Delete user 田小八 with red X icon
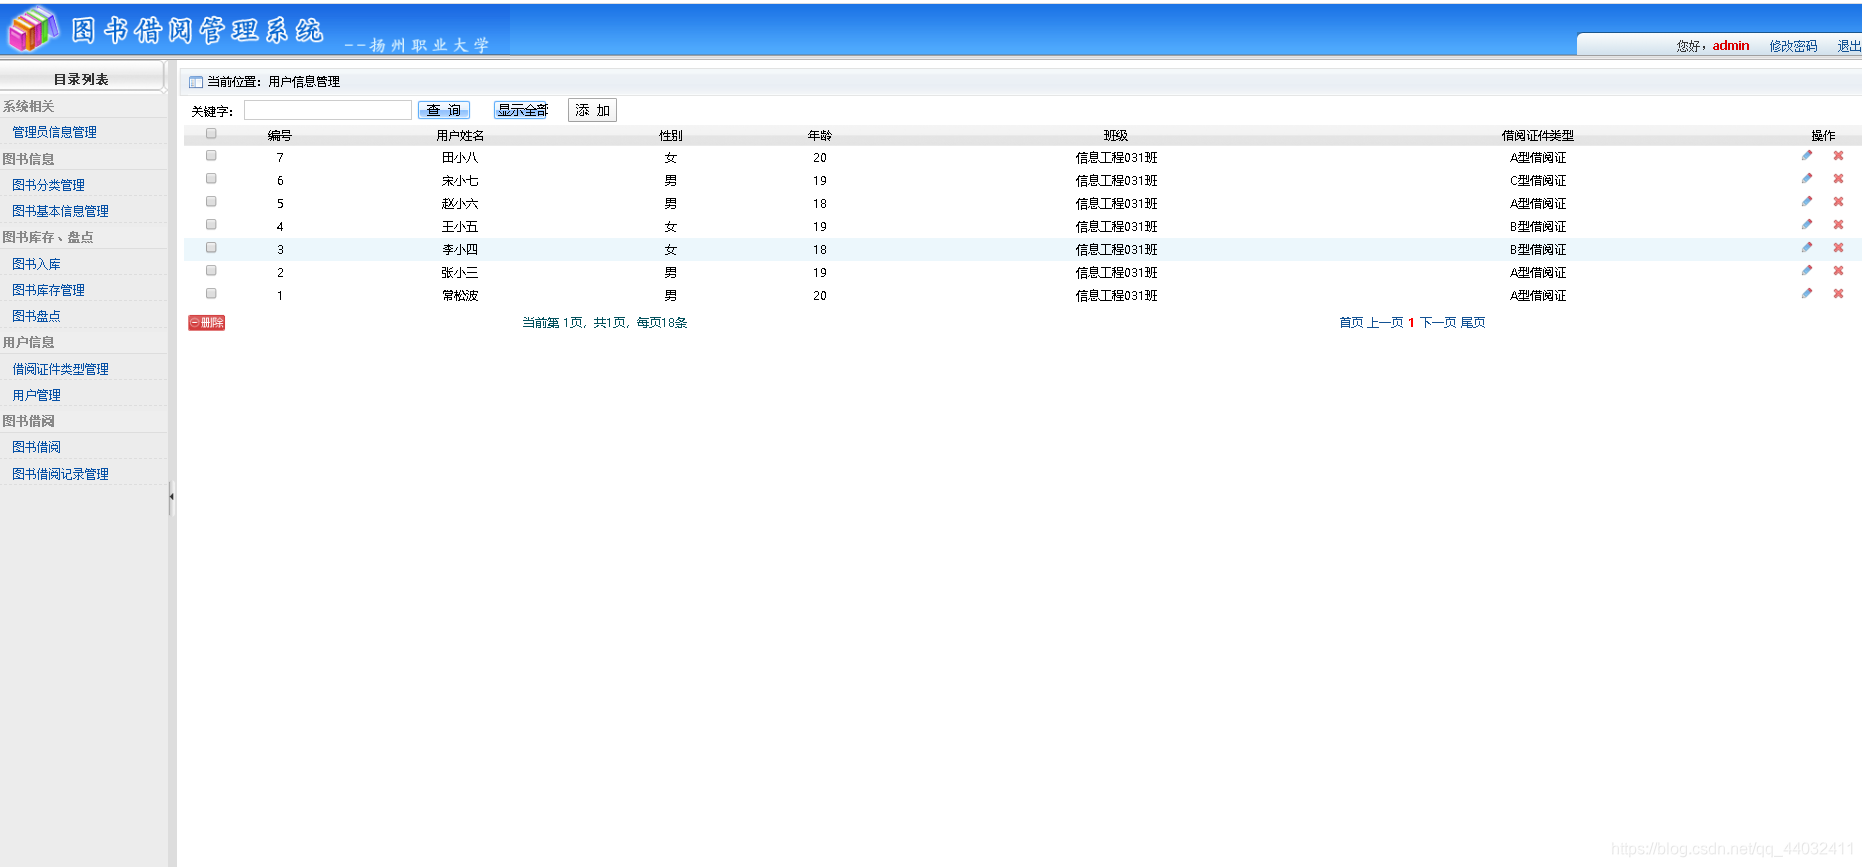Image resolution: width=1862 pixels, height=867 pixels. click(x=1838, y=156)
